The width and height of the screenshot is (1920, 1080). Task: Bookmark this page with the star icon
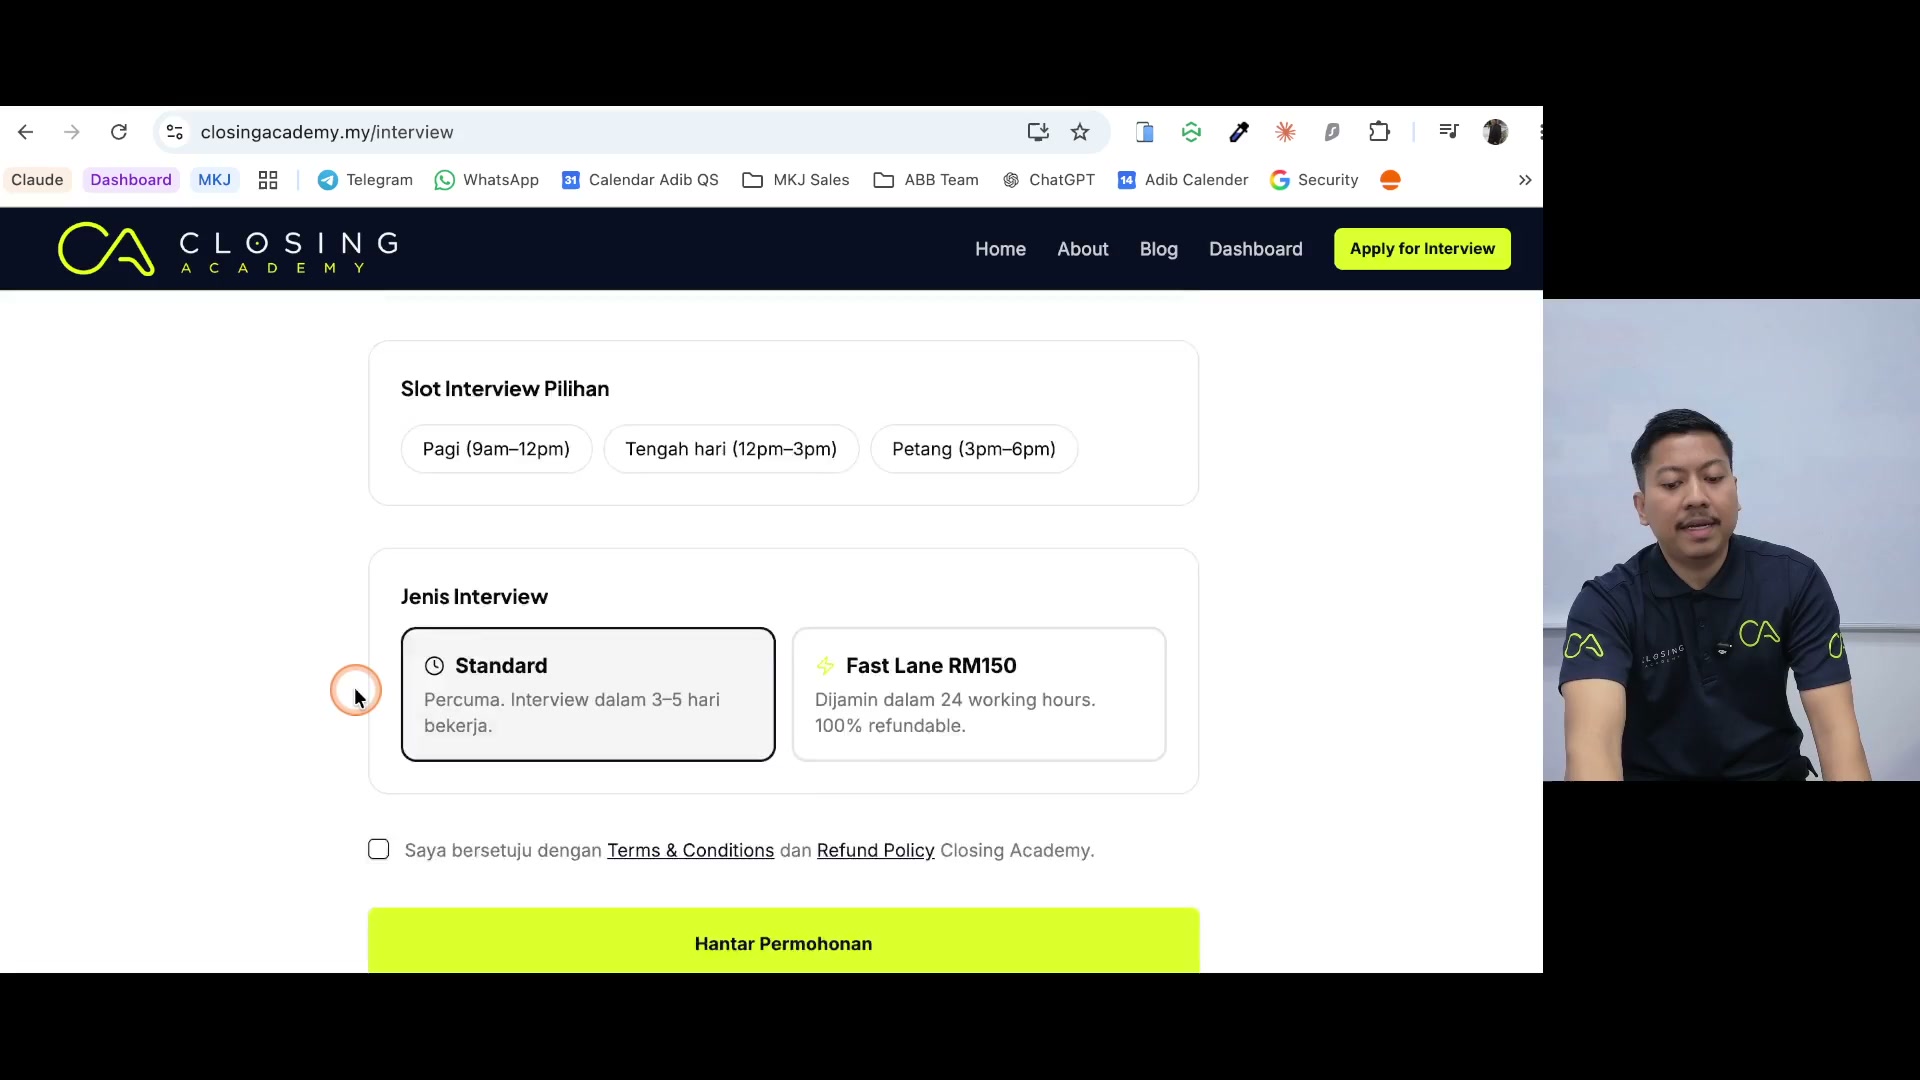1080,132
